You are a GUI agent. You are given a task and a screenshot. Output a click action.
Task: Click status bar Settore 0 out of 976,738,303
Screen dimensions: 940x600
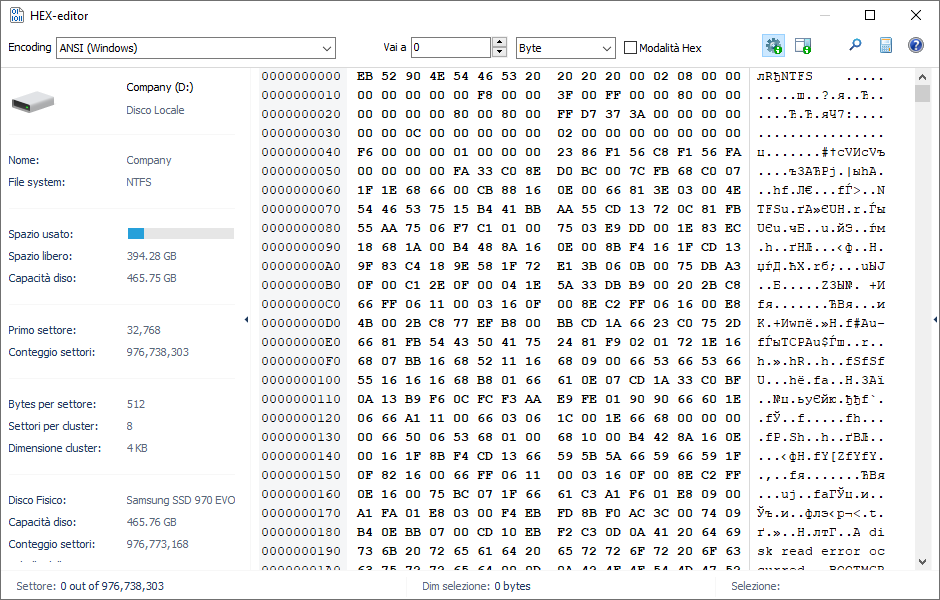[x=90, y=586]
